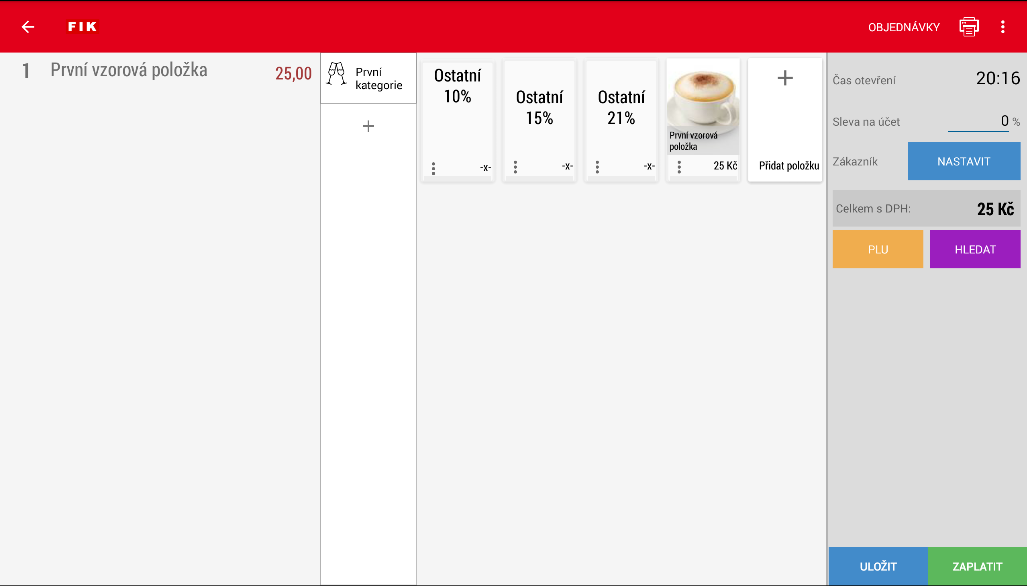Click the printer icon in top bar
This screenshot has height=586, width=1027.
pos(969,27)
